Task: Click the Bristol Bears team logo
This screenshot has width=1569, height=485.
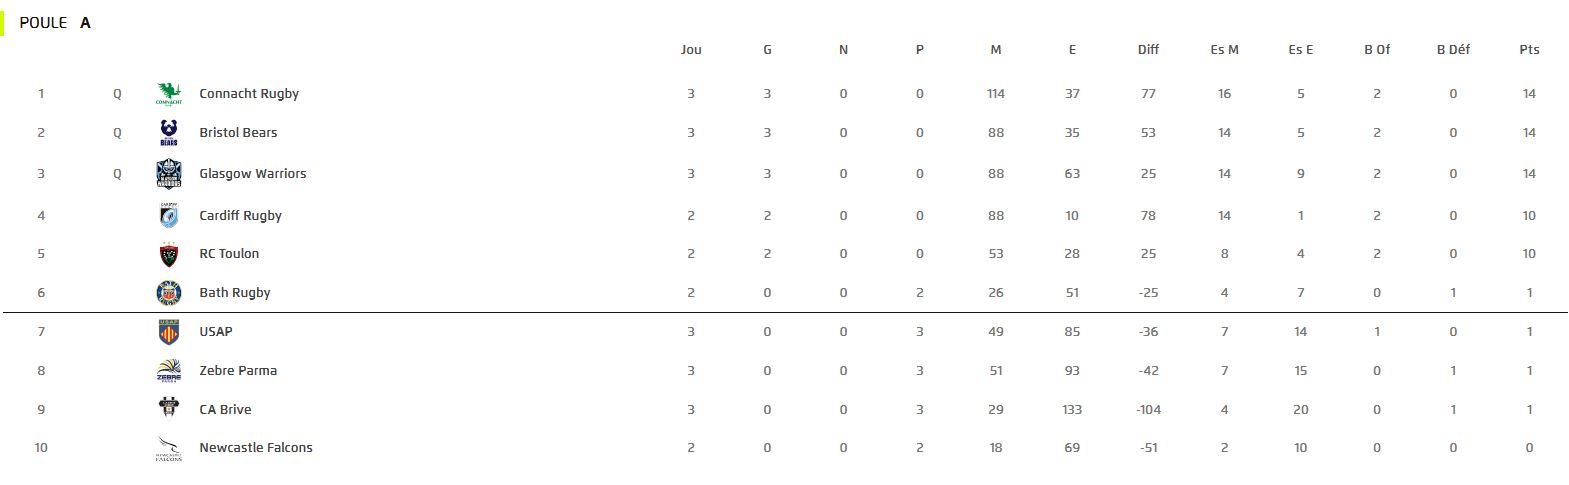Action: pos(169,133)
